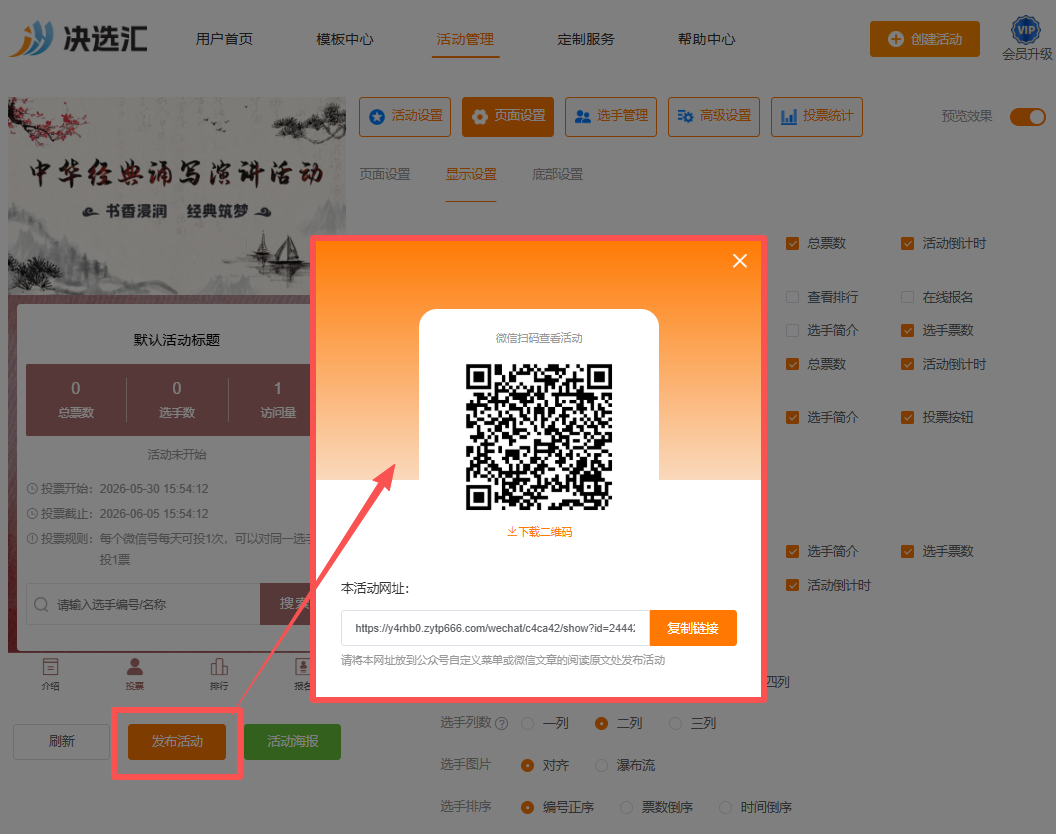Enable 在线报名 checkbox
This screenshot has height=834, width=1056.
coord(908,297)
